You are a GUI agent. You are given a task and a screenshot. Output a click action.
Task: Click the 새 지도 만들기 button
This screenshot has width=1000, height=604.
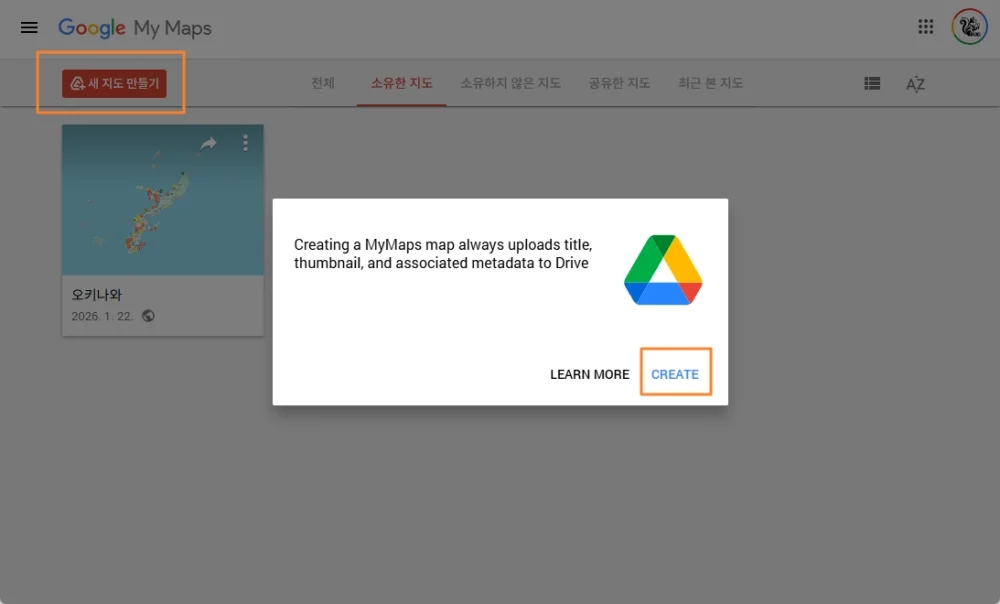click(114, 83)
